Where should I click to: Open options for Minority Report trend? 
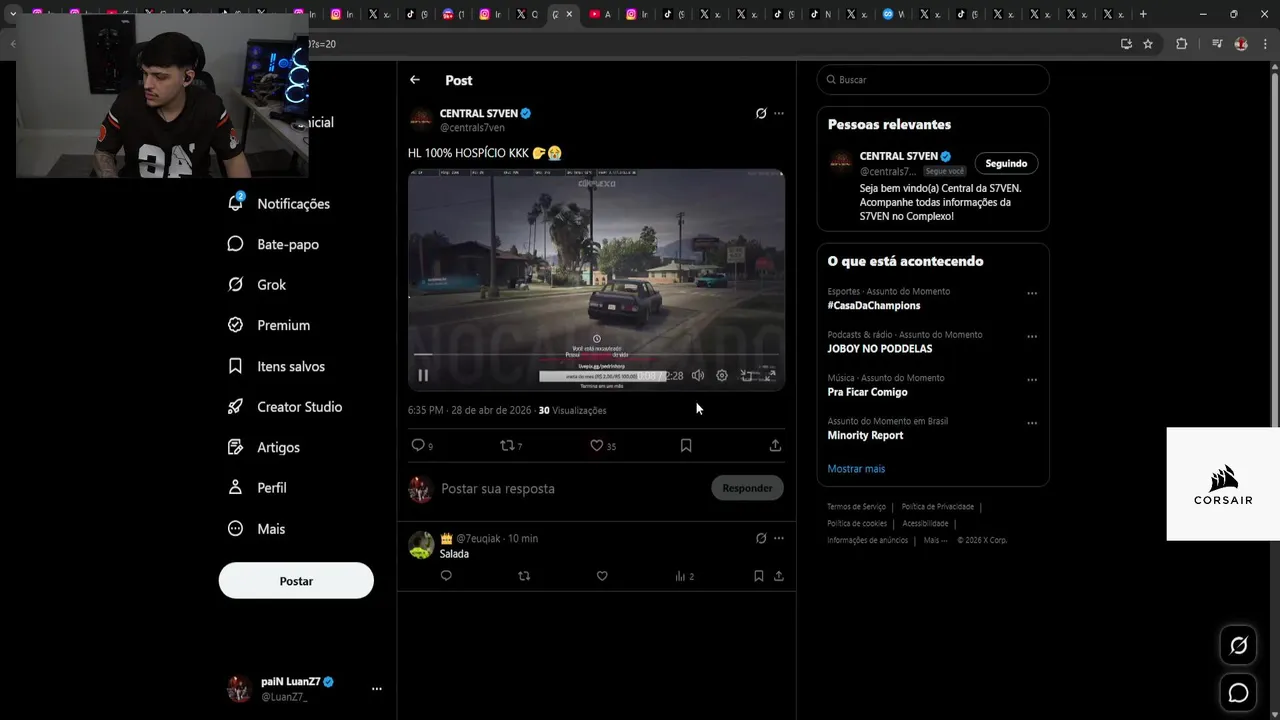point(1032,423)
